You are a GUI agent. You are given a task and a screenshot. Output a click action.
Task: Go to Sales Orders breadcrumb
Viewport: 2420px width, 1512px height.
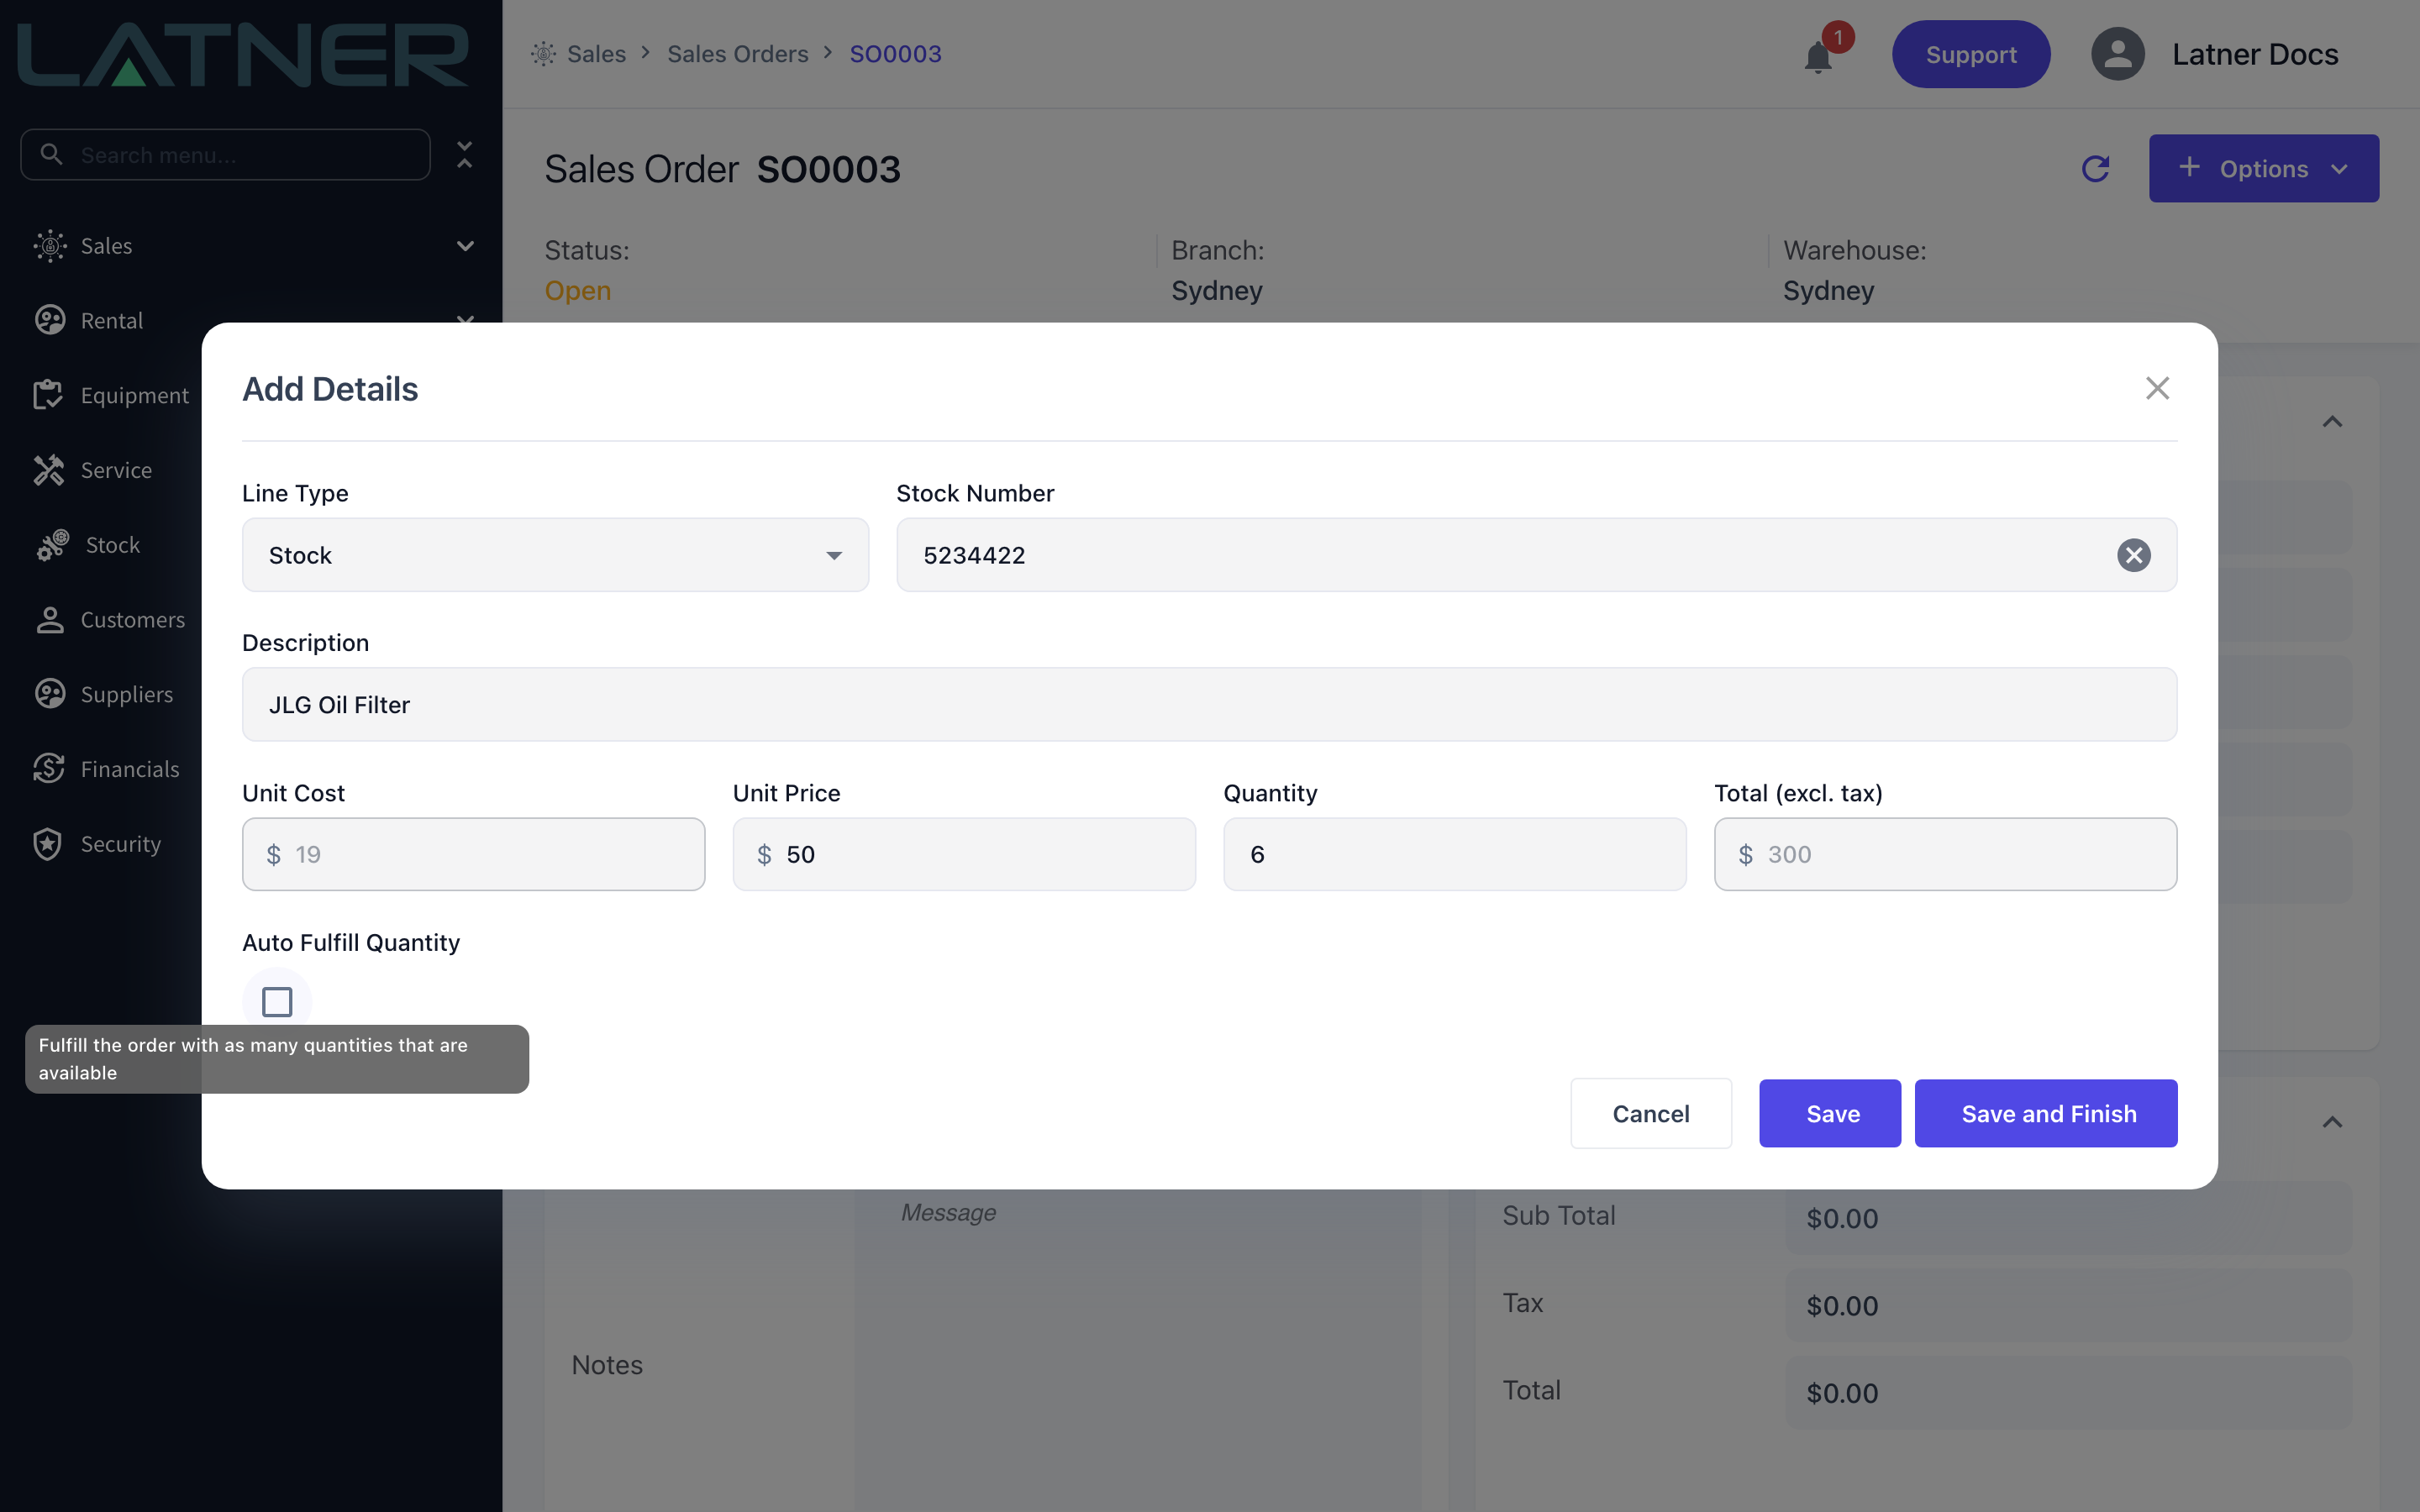(737, 54)
